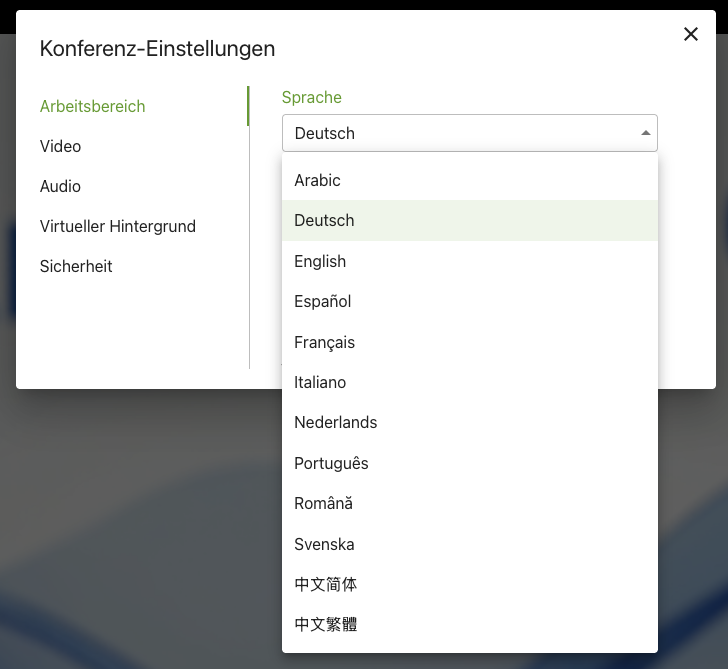Choose Español from the dropdown list
The width and height of the screenshot is (728, 669).
click(323, 301)
